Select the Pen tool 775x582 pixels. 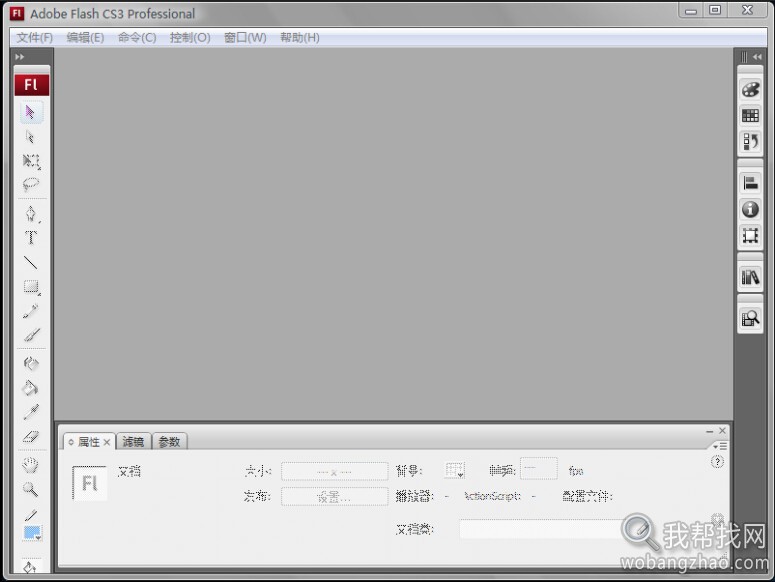[31, 214]
